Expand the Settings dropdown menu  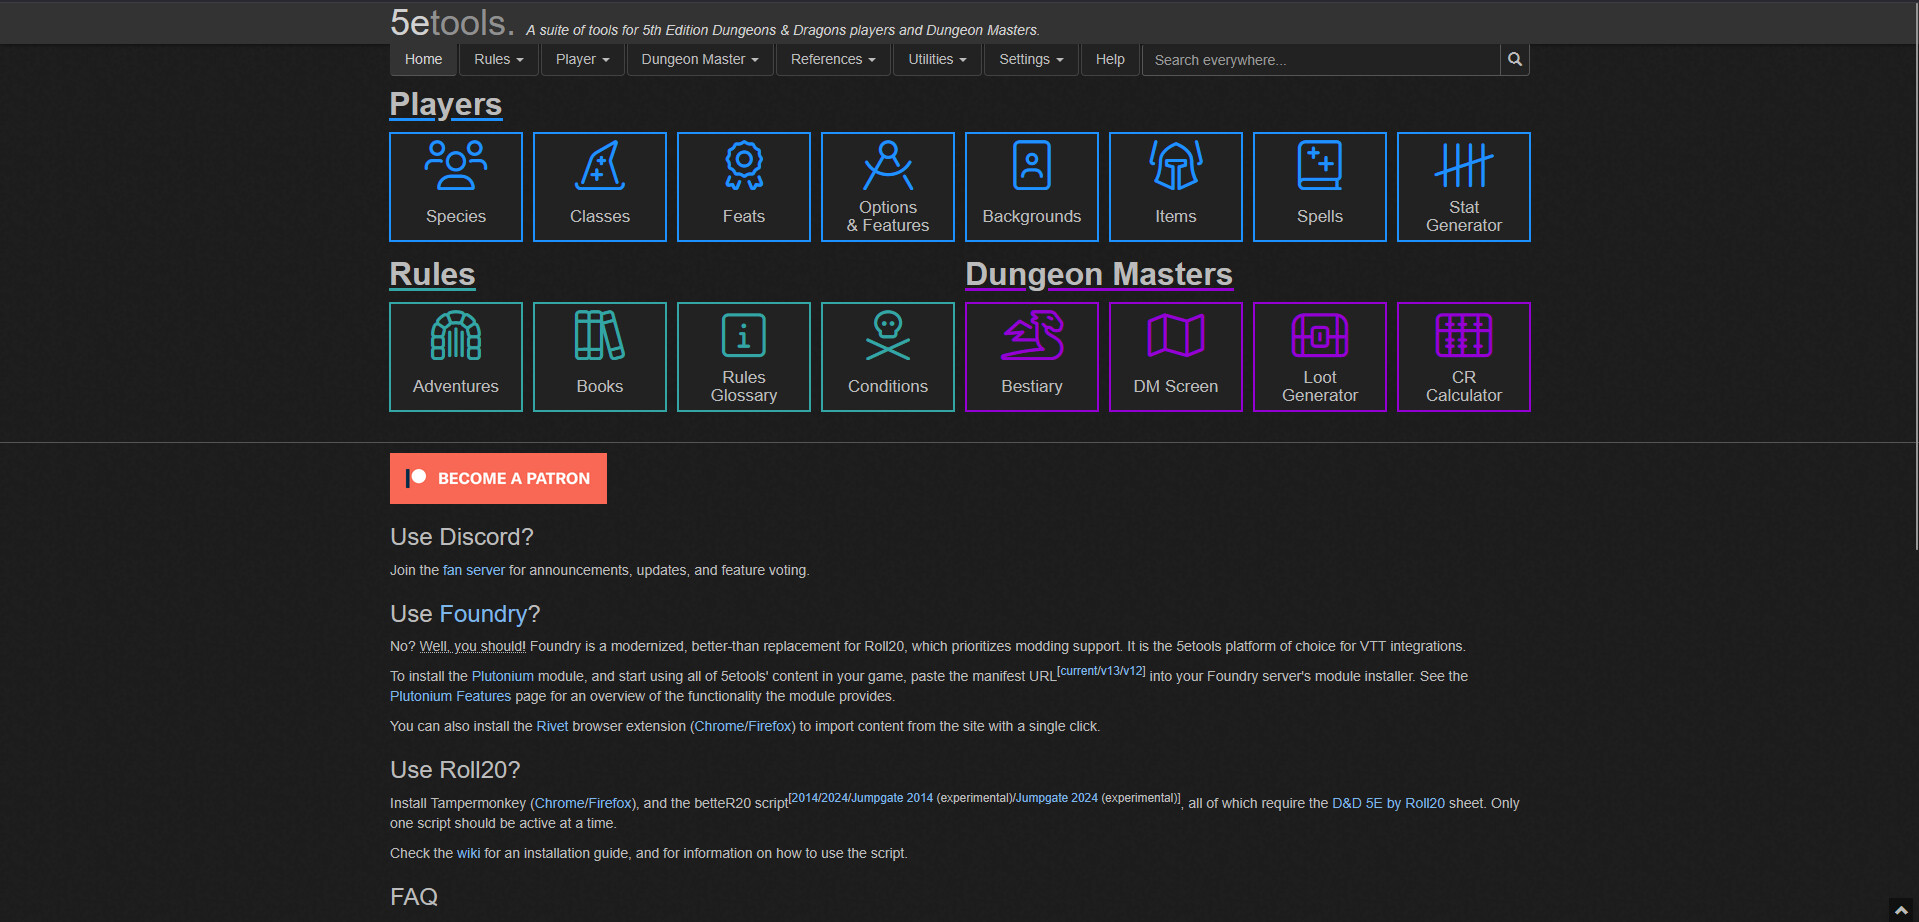tap(1031, 60)
